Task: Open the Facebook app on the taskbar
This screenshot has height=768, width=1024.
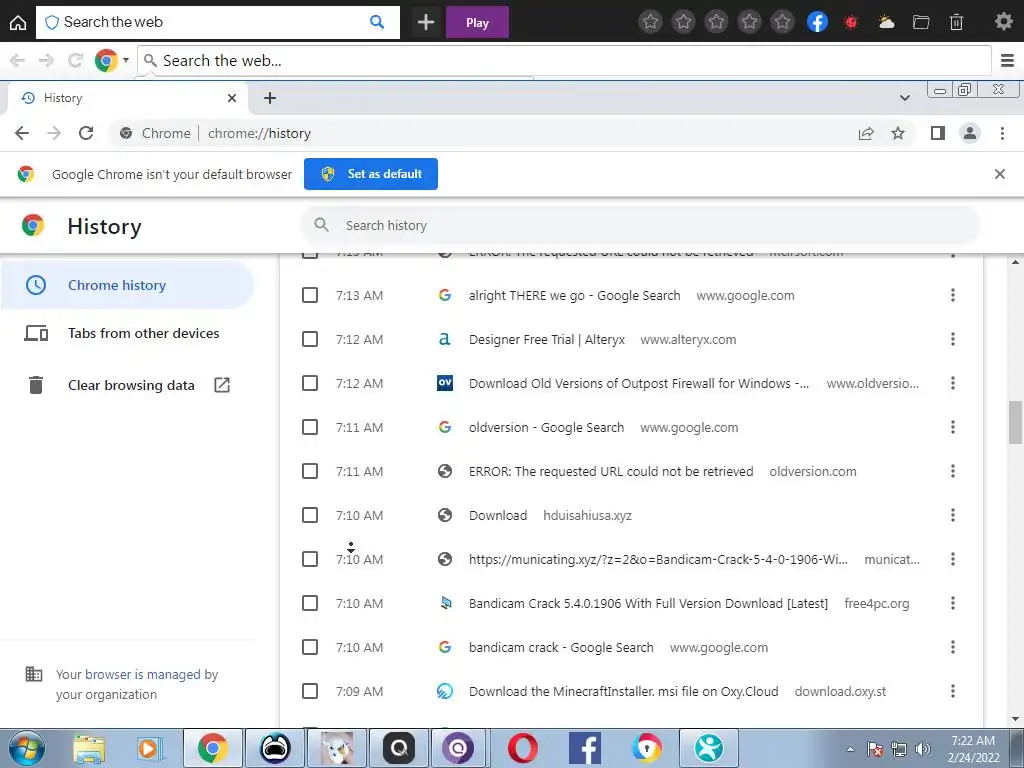Action: [x=584, y=748]
